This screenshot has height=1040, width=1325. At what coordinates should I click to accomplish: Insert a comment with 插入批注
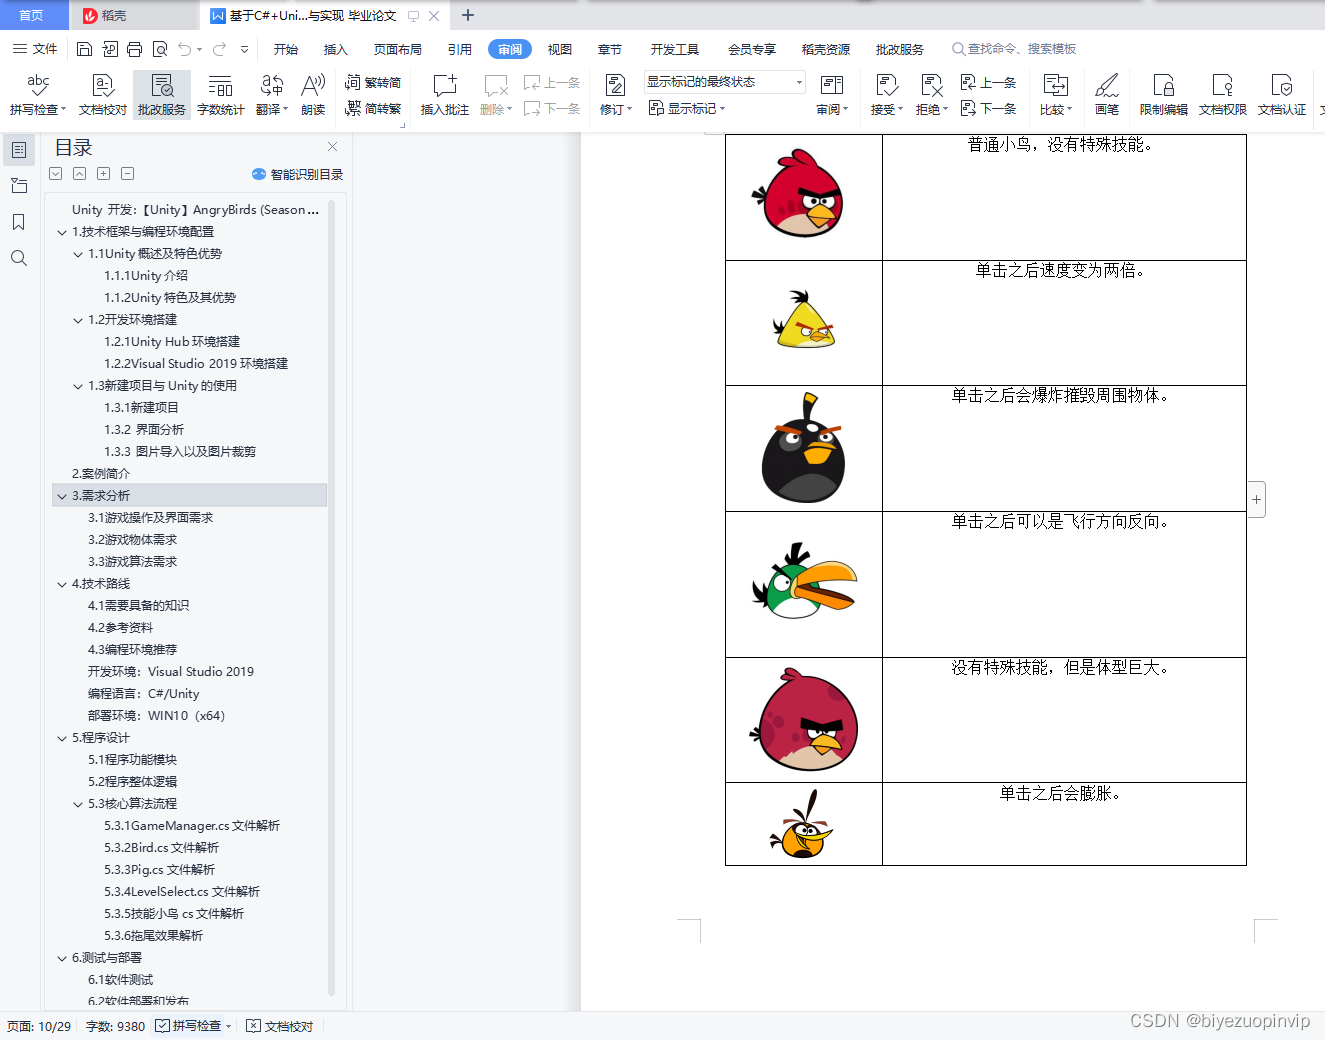(445, 95)
